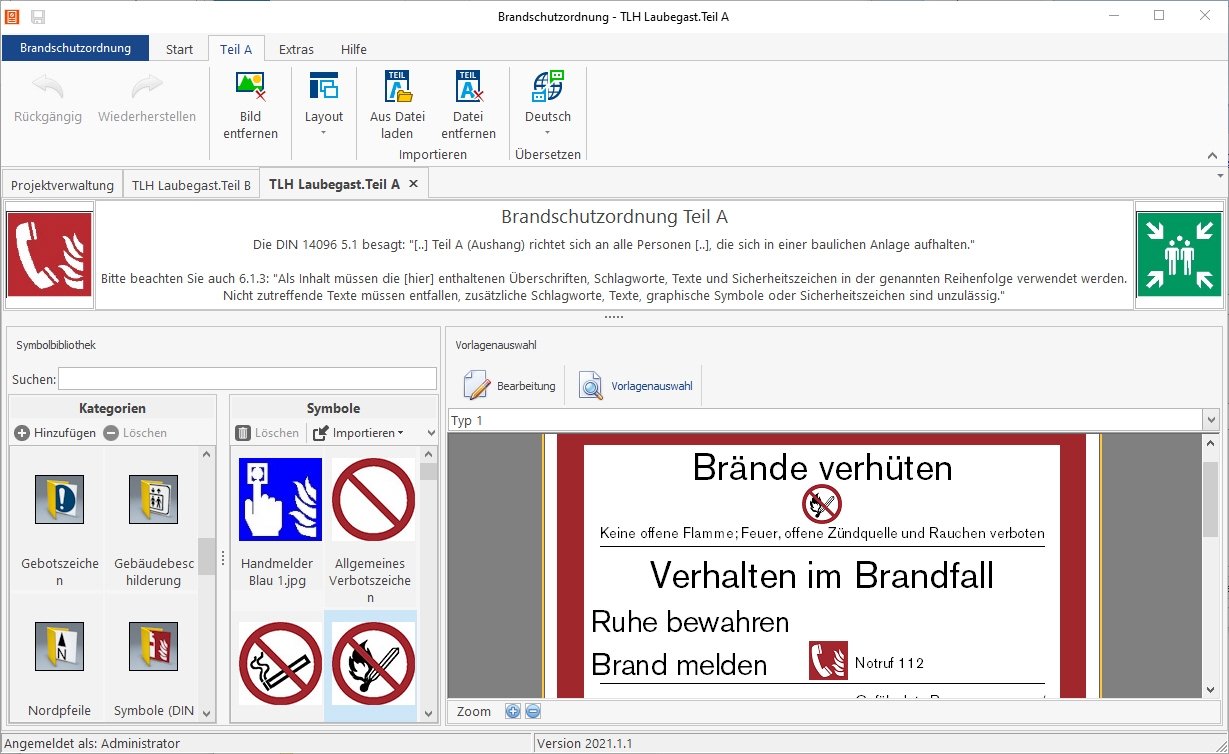Screen dimensions: 1229x754
Task: Click the Symbole list scroll-down arrow
Action: tap(429, 714)
